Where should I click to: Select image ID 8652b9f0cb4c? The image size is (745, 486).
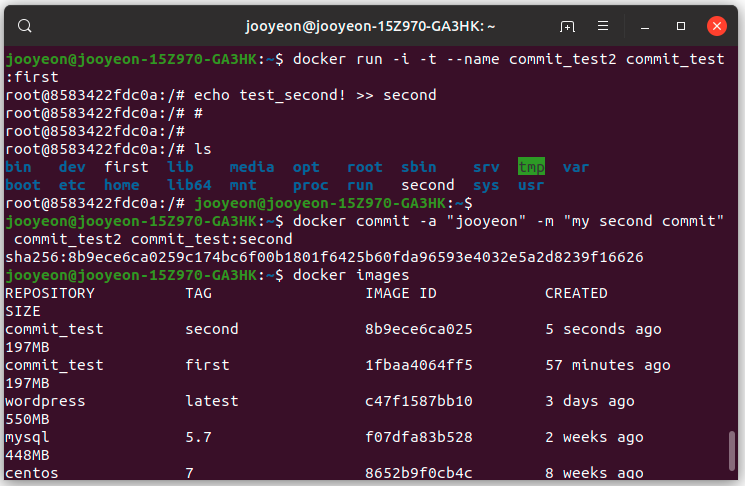419,473
